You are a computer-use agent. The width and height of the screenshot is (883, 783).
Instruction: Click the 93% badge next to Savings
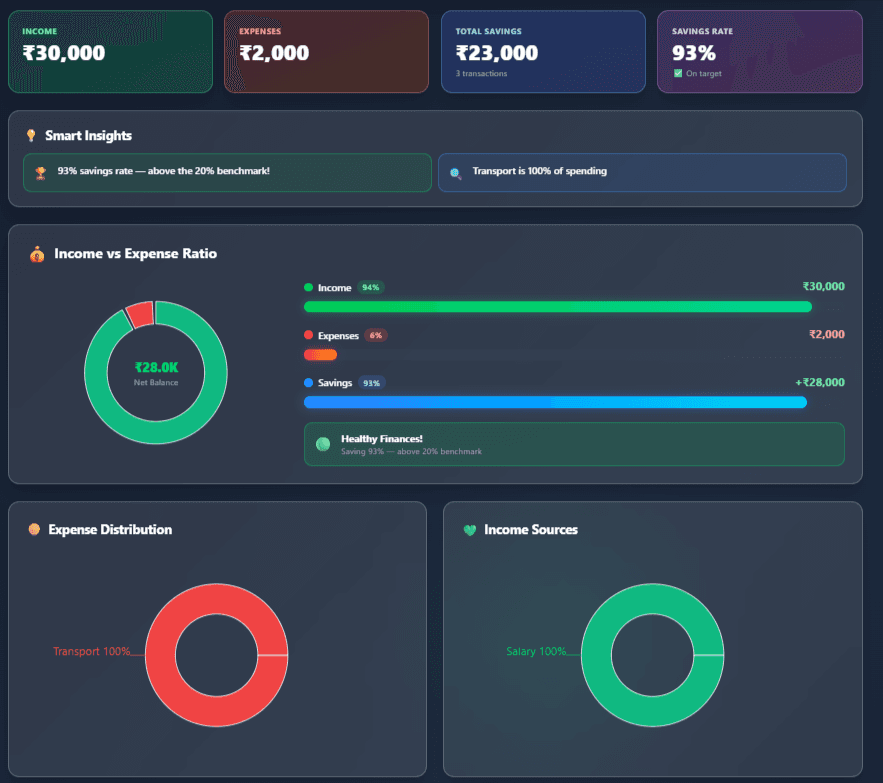coord(371,383)
